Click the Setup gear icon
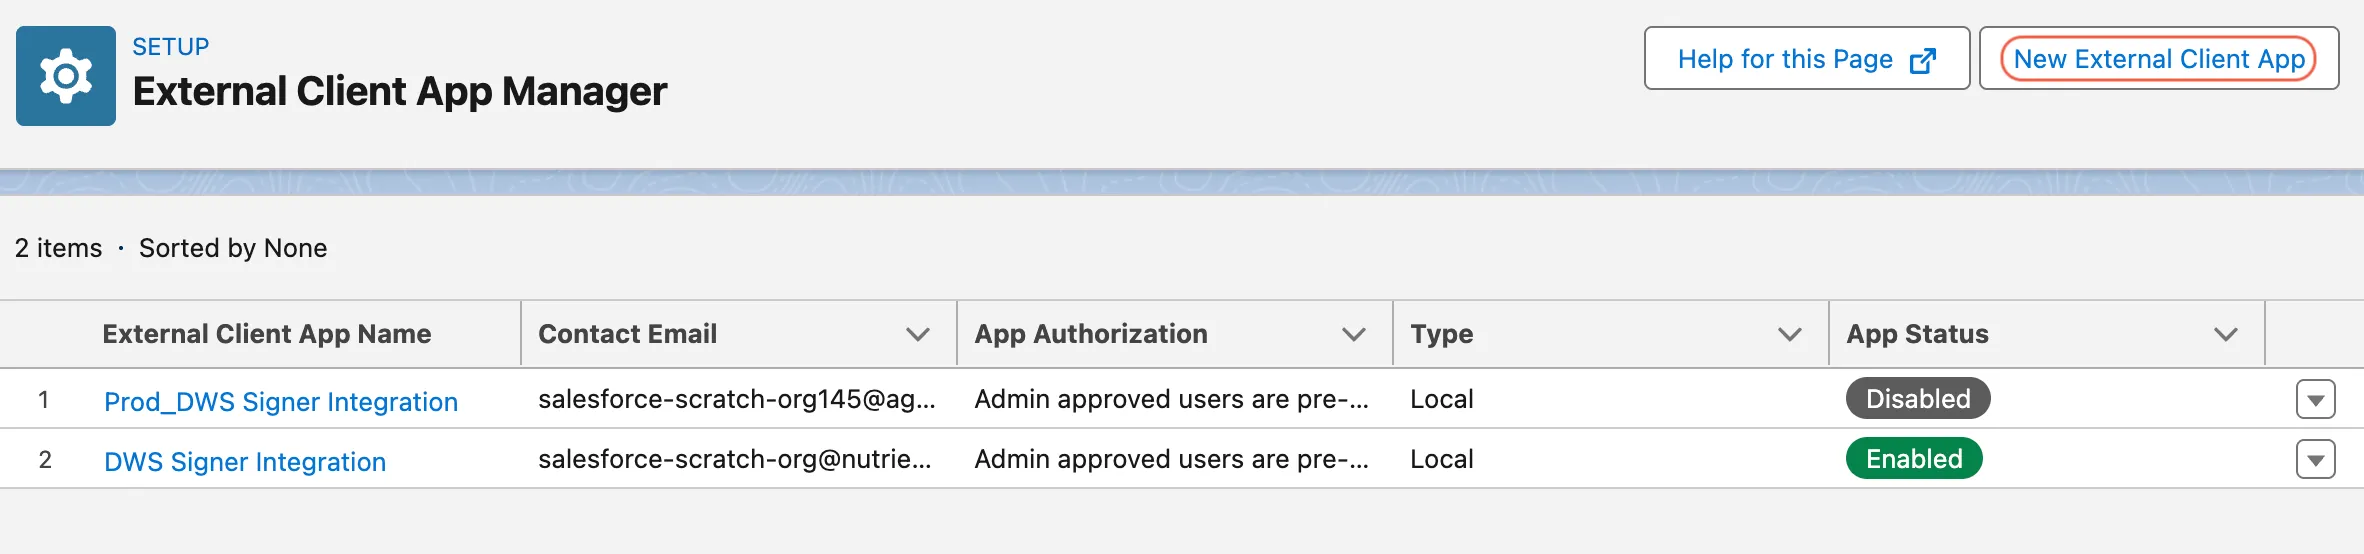2364x554 pixels. pos(66,76)
